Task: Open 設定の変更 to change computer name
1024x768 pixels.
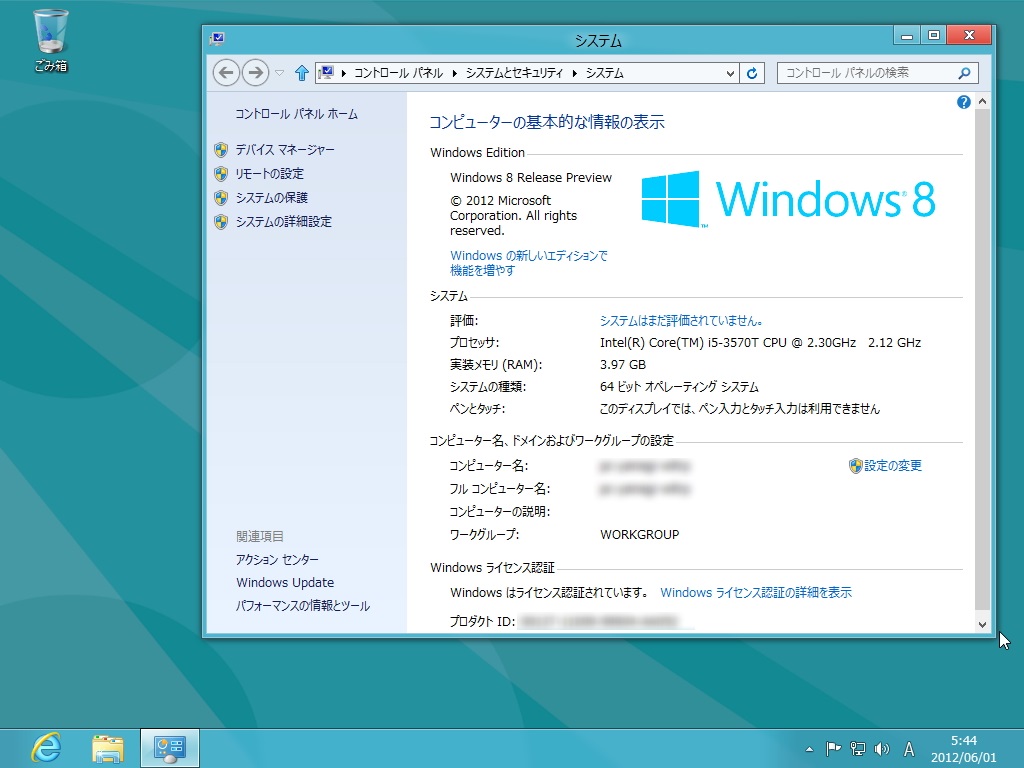Action: pyautogui.click(x=893, y=466)
